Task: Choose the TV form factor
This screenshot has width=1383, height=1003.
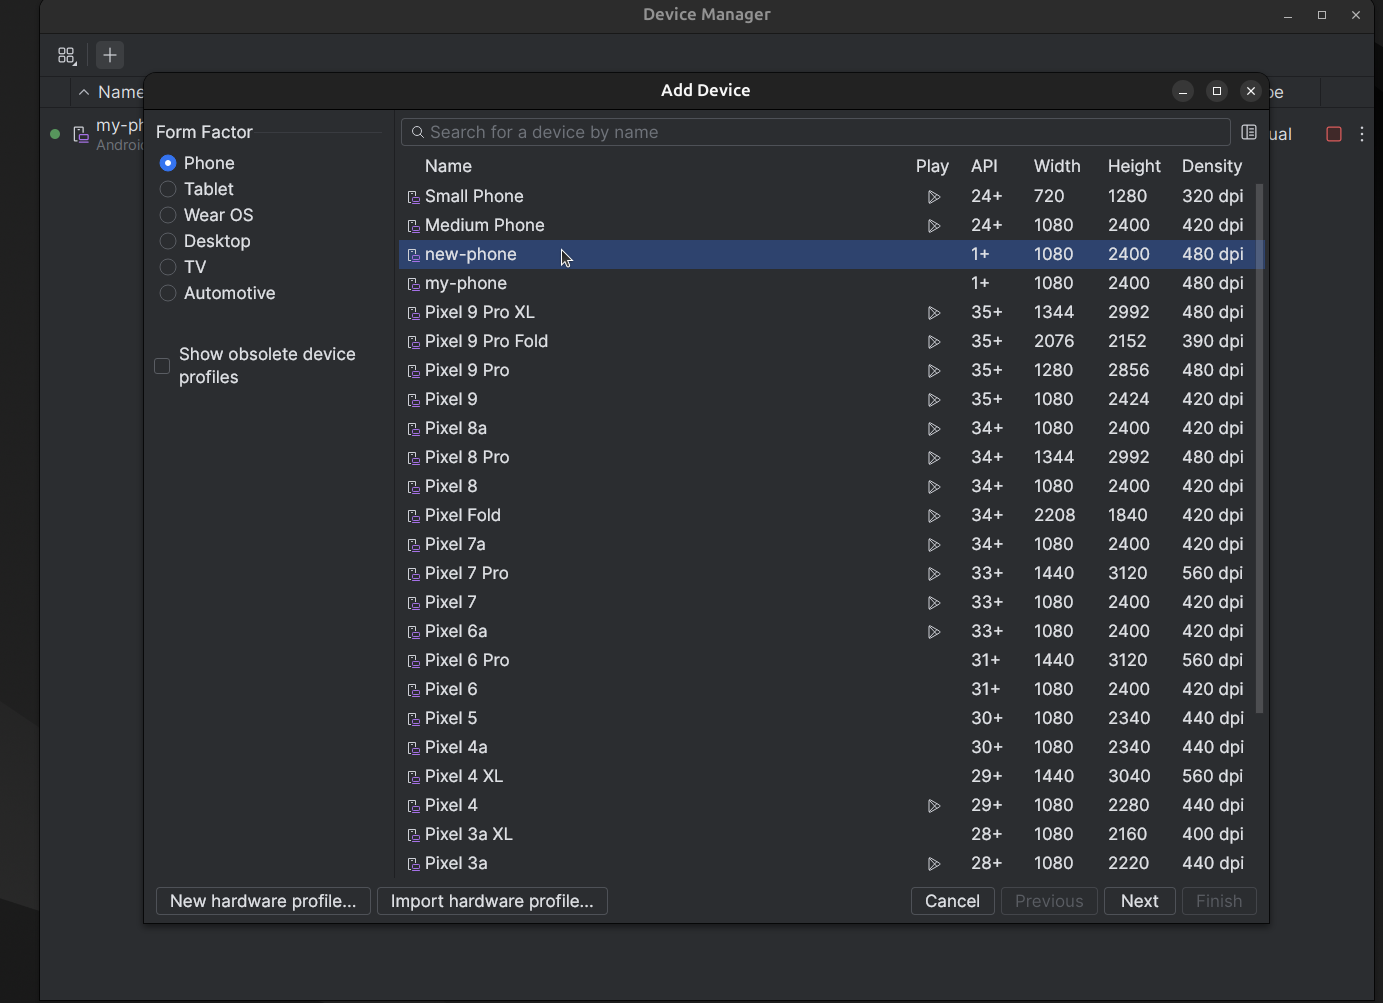Action: point(168,267)
